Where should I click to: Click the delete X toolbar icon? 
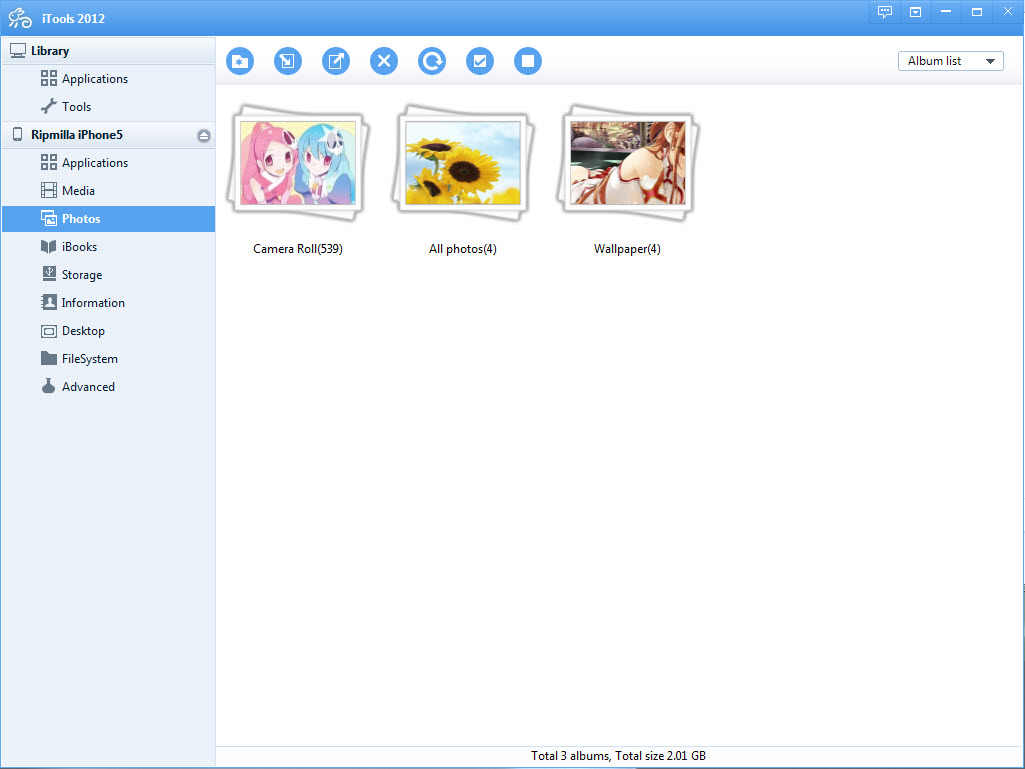pyautogui.click(x=384, y=61)
